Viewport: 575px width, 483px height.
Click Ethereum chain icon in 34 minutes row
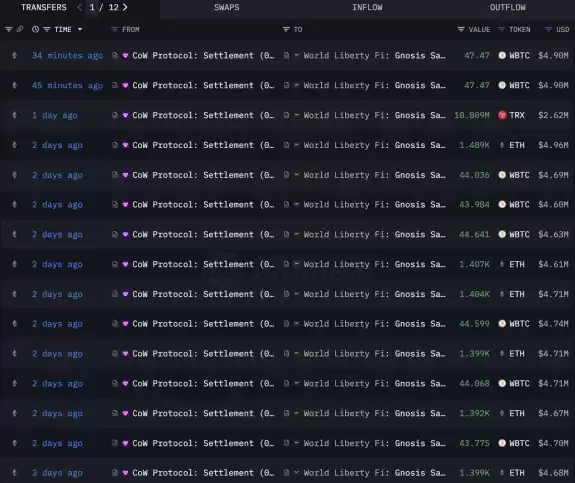(15, 55)
